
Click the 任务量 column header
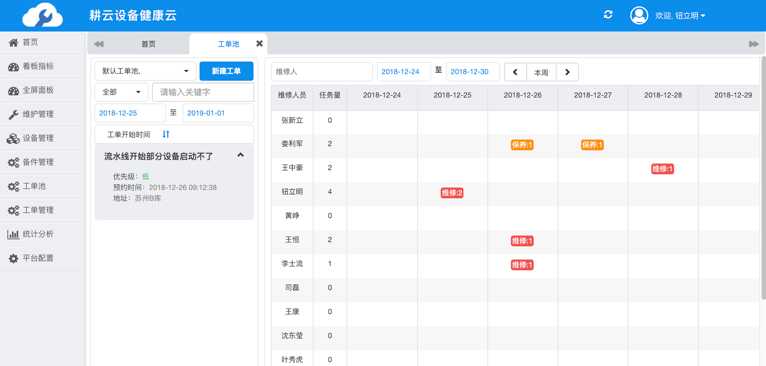[x=330, y=95]
